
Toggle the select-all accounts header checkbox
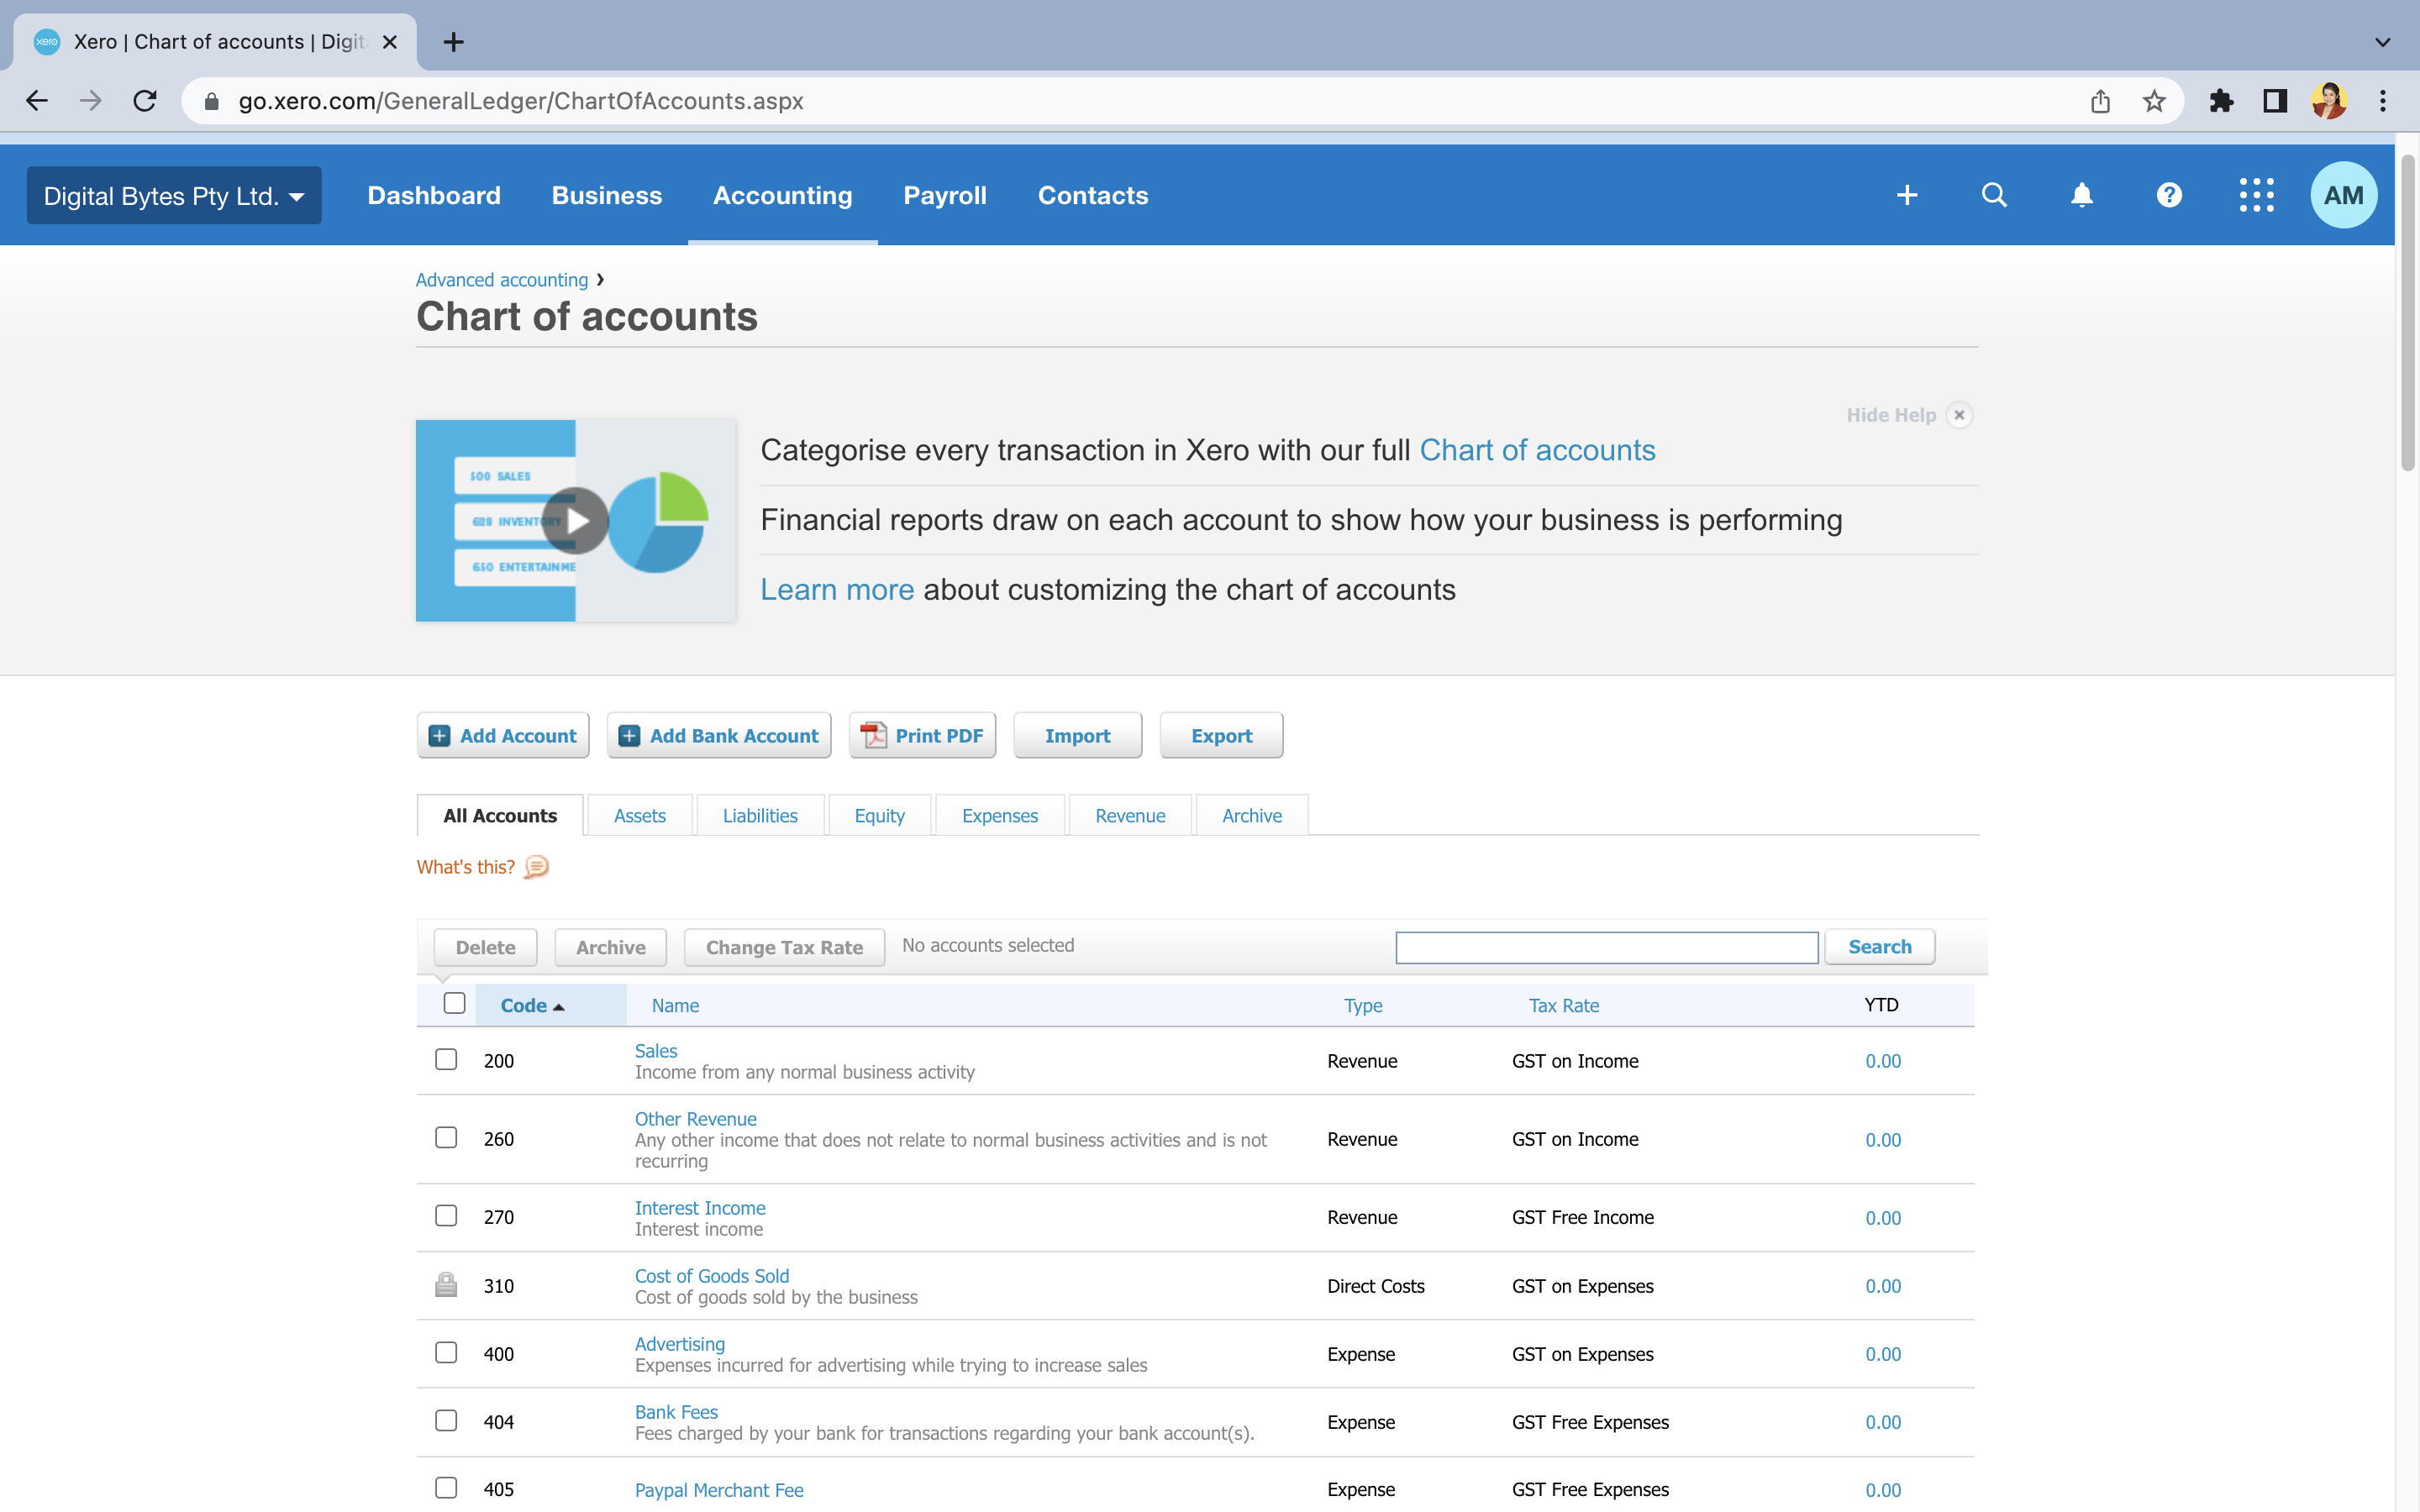[454, 1003]
